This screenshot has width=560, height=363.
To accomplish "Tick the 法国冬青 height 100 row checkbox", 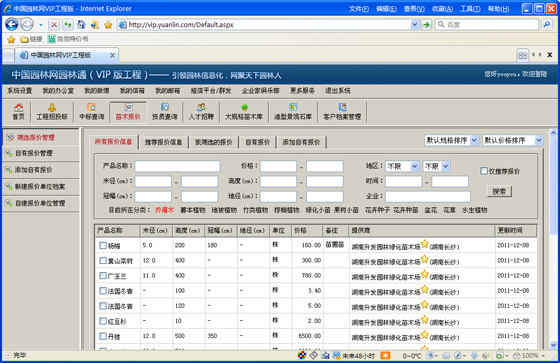I will pyautogui.click(x=103, y=290).
